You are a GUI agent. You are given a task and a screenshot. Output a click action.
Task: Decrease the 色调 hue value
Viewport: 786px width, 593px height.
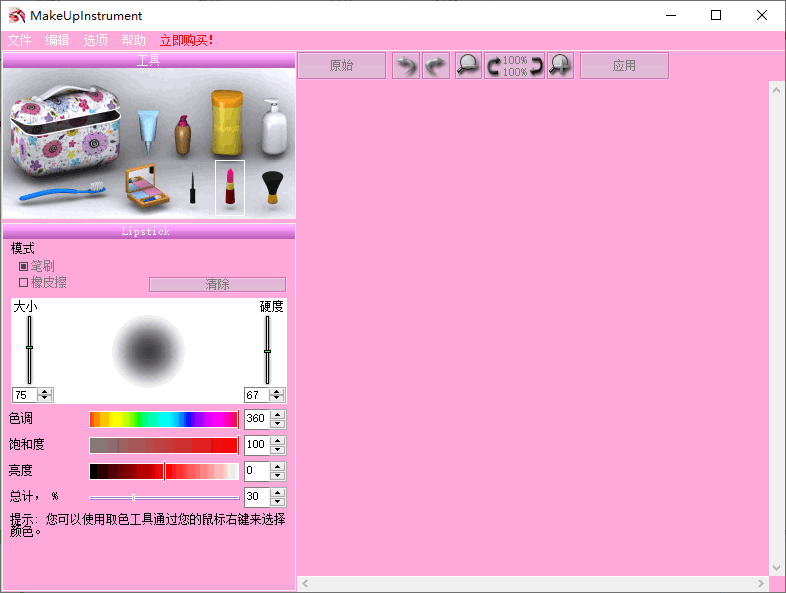(x=278, y=424)
